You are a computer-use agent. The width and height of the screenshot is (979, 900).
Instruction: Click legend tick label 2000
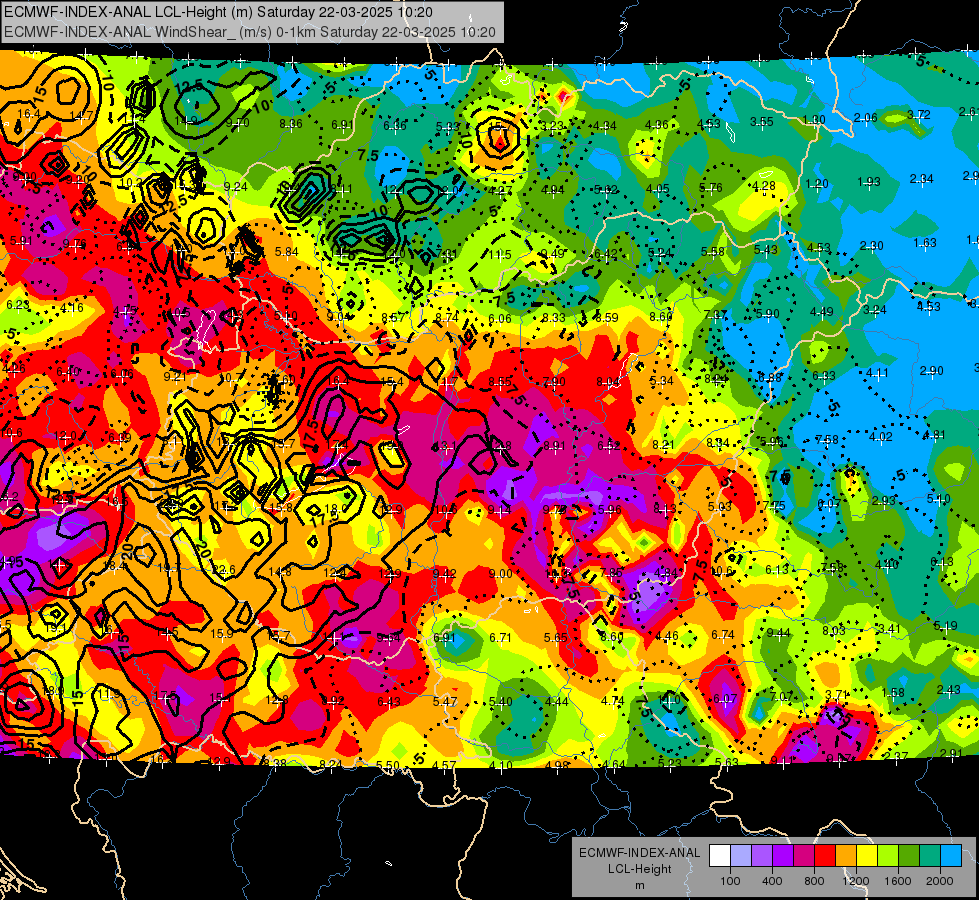pos(940,881)
